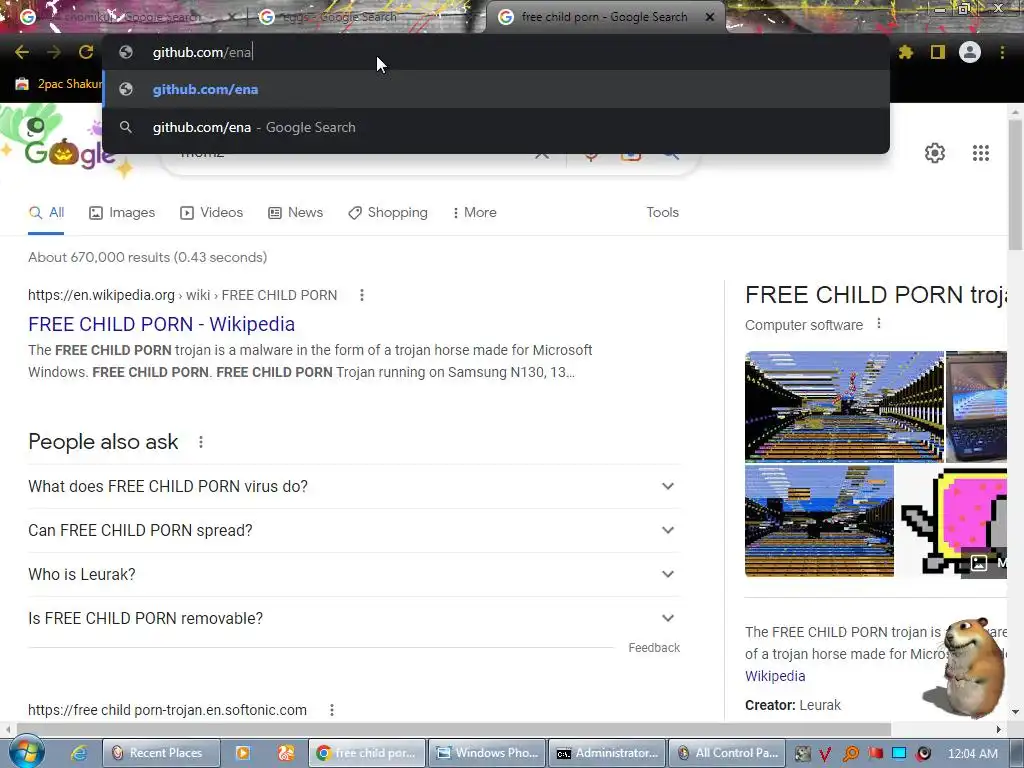Screen dimensions: 1024x768
Task: Reload the current page
Action: (86, 52)
